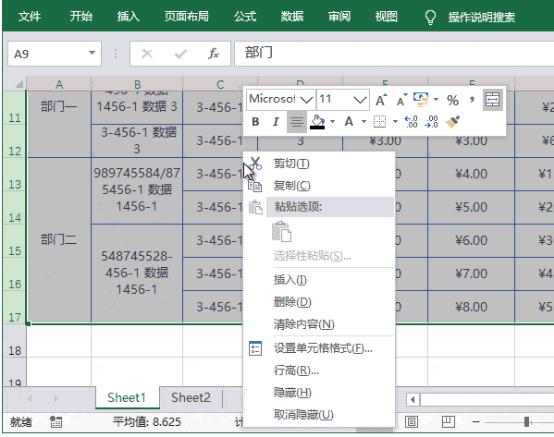
Task: Click the cancel X in formula bar
Action: tap(147, 54)
